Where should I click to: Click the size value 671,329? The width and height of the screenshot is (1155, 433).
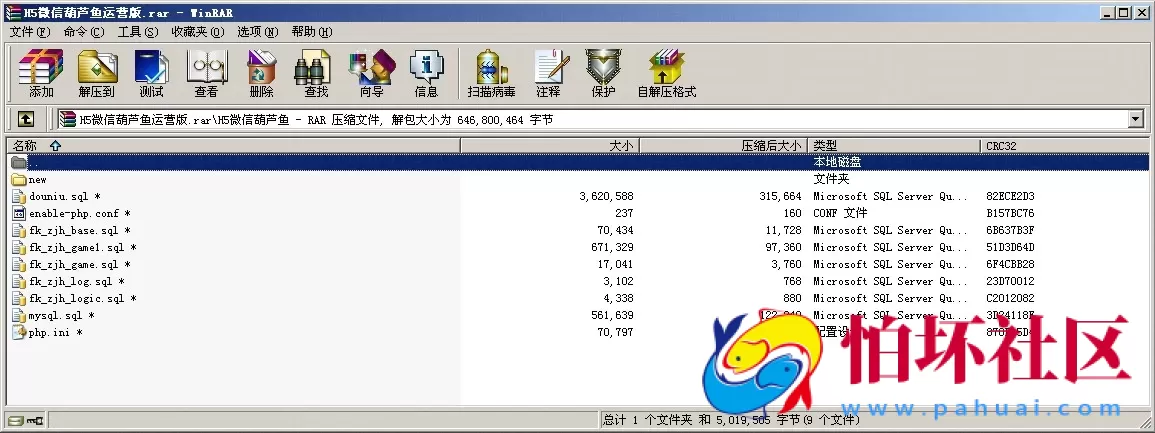[x=612, y=247]
